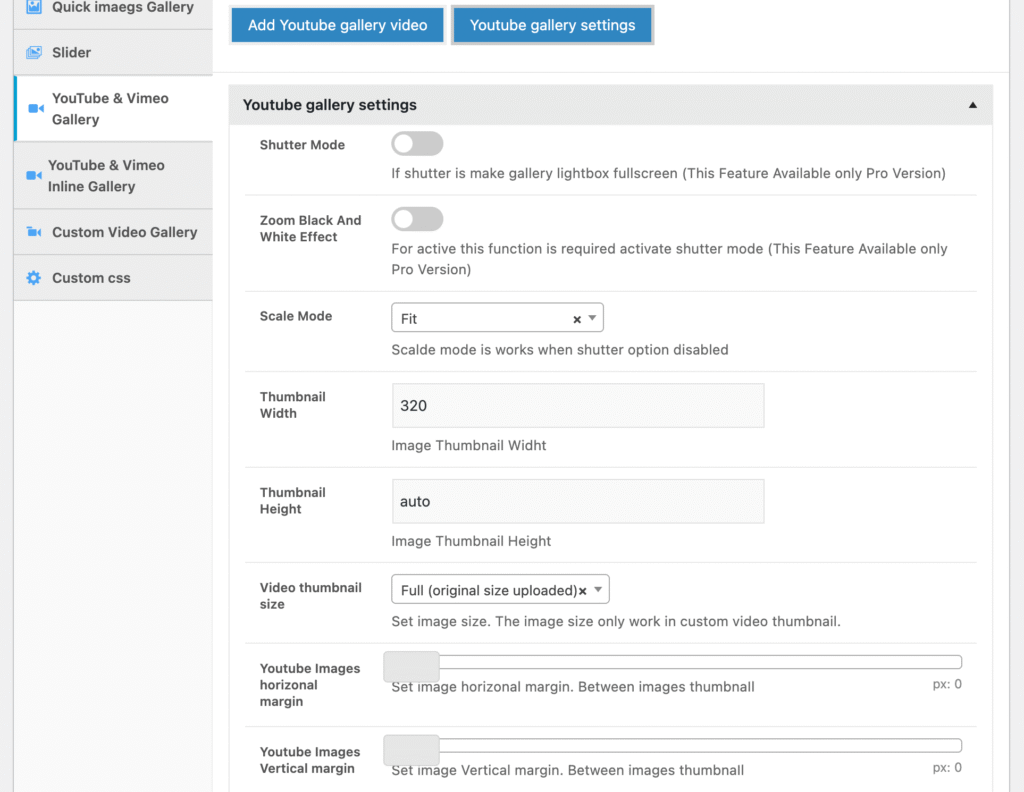
Task: Switch to Custom css tab
Action: pos(91,278)
